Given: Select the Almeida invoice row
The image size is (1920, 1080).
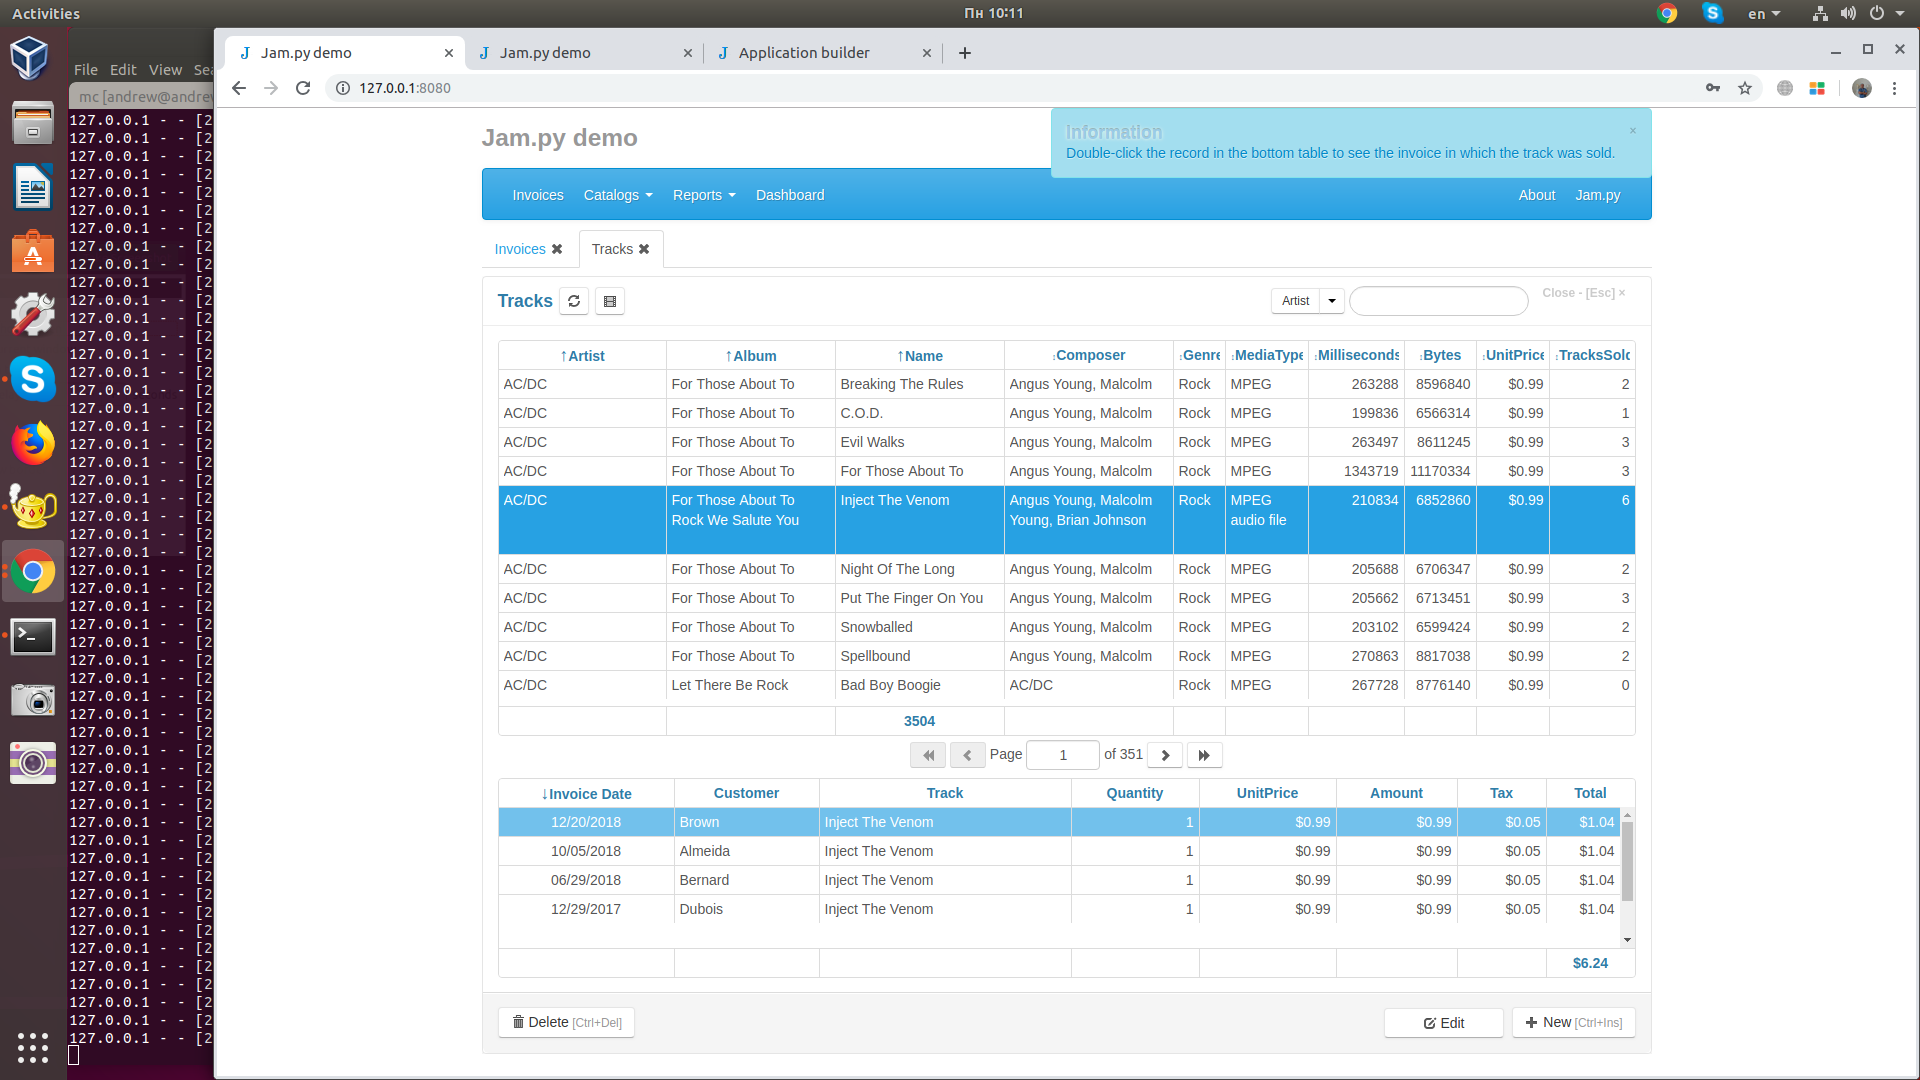Looking at the screenshot, I should click(x=1059, y=851).
